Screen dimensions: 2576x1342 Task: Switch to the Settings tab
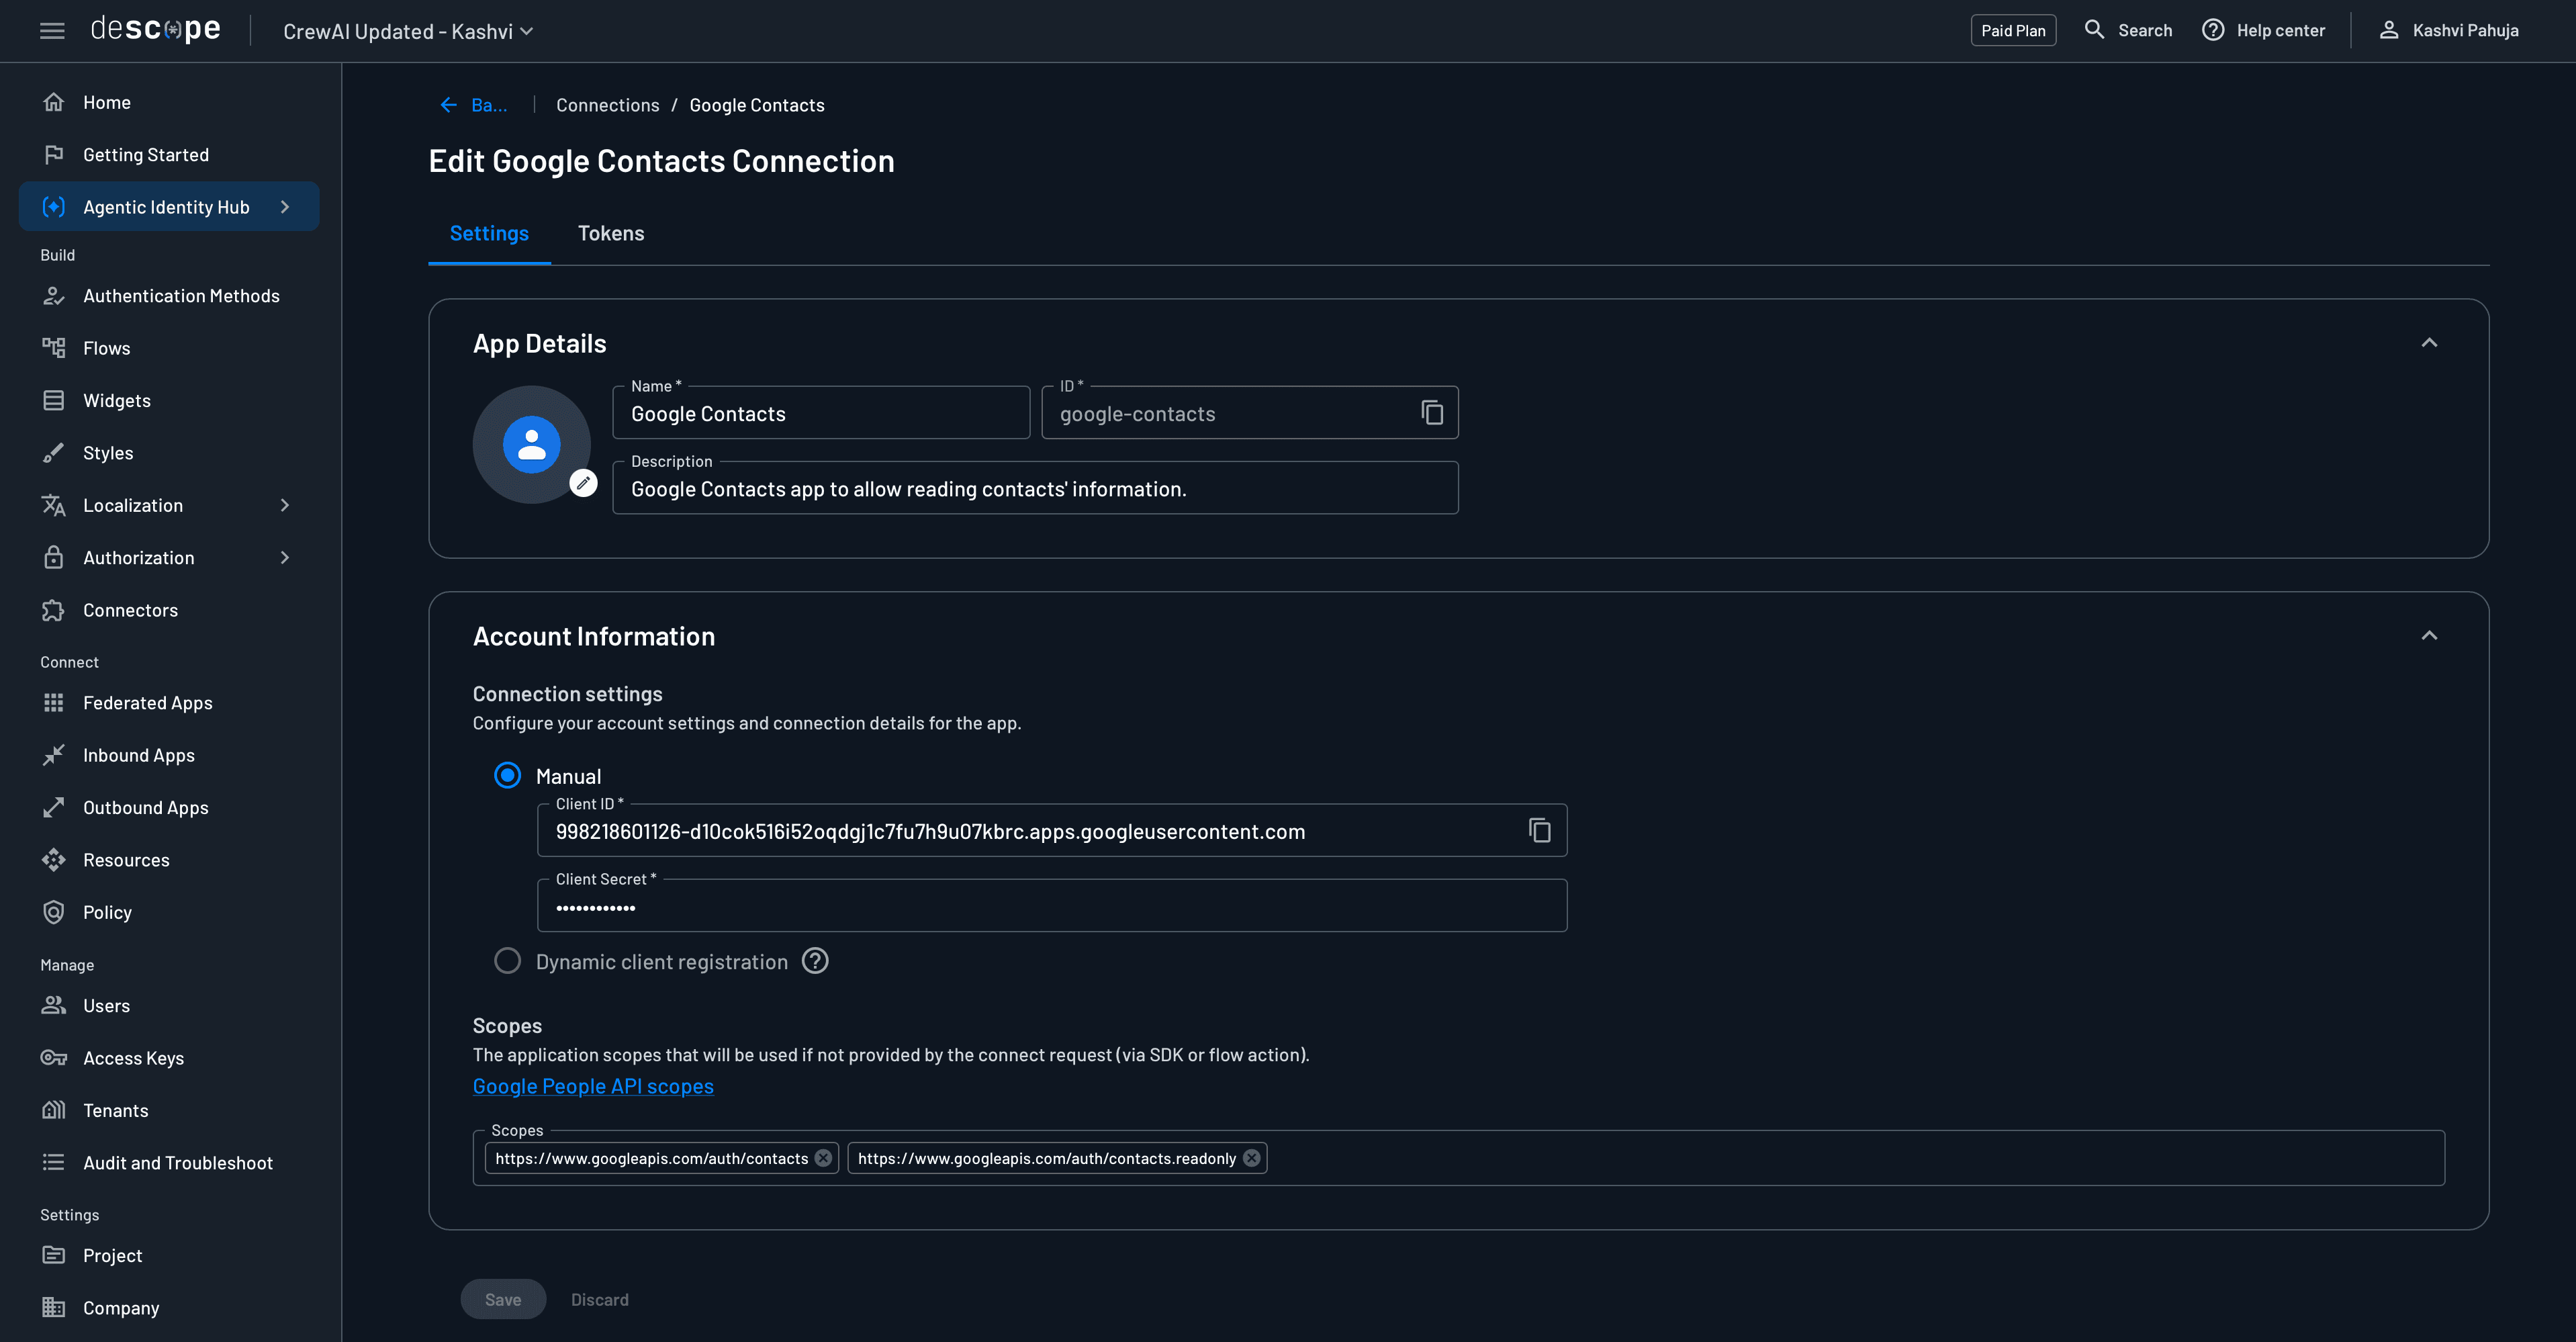(x=489, y=234)
